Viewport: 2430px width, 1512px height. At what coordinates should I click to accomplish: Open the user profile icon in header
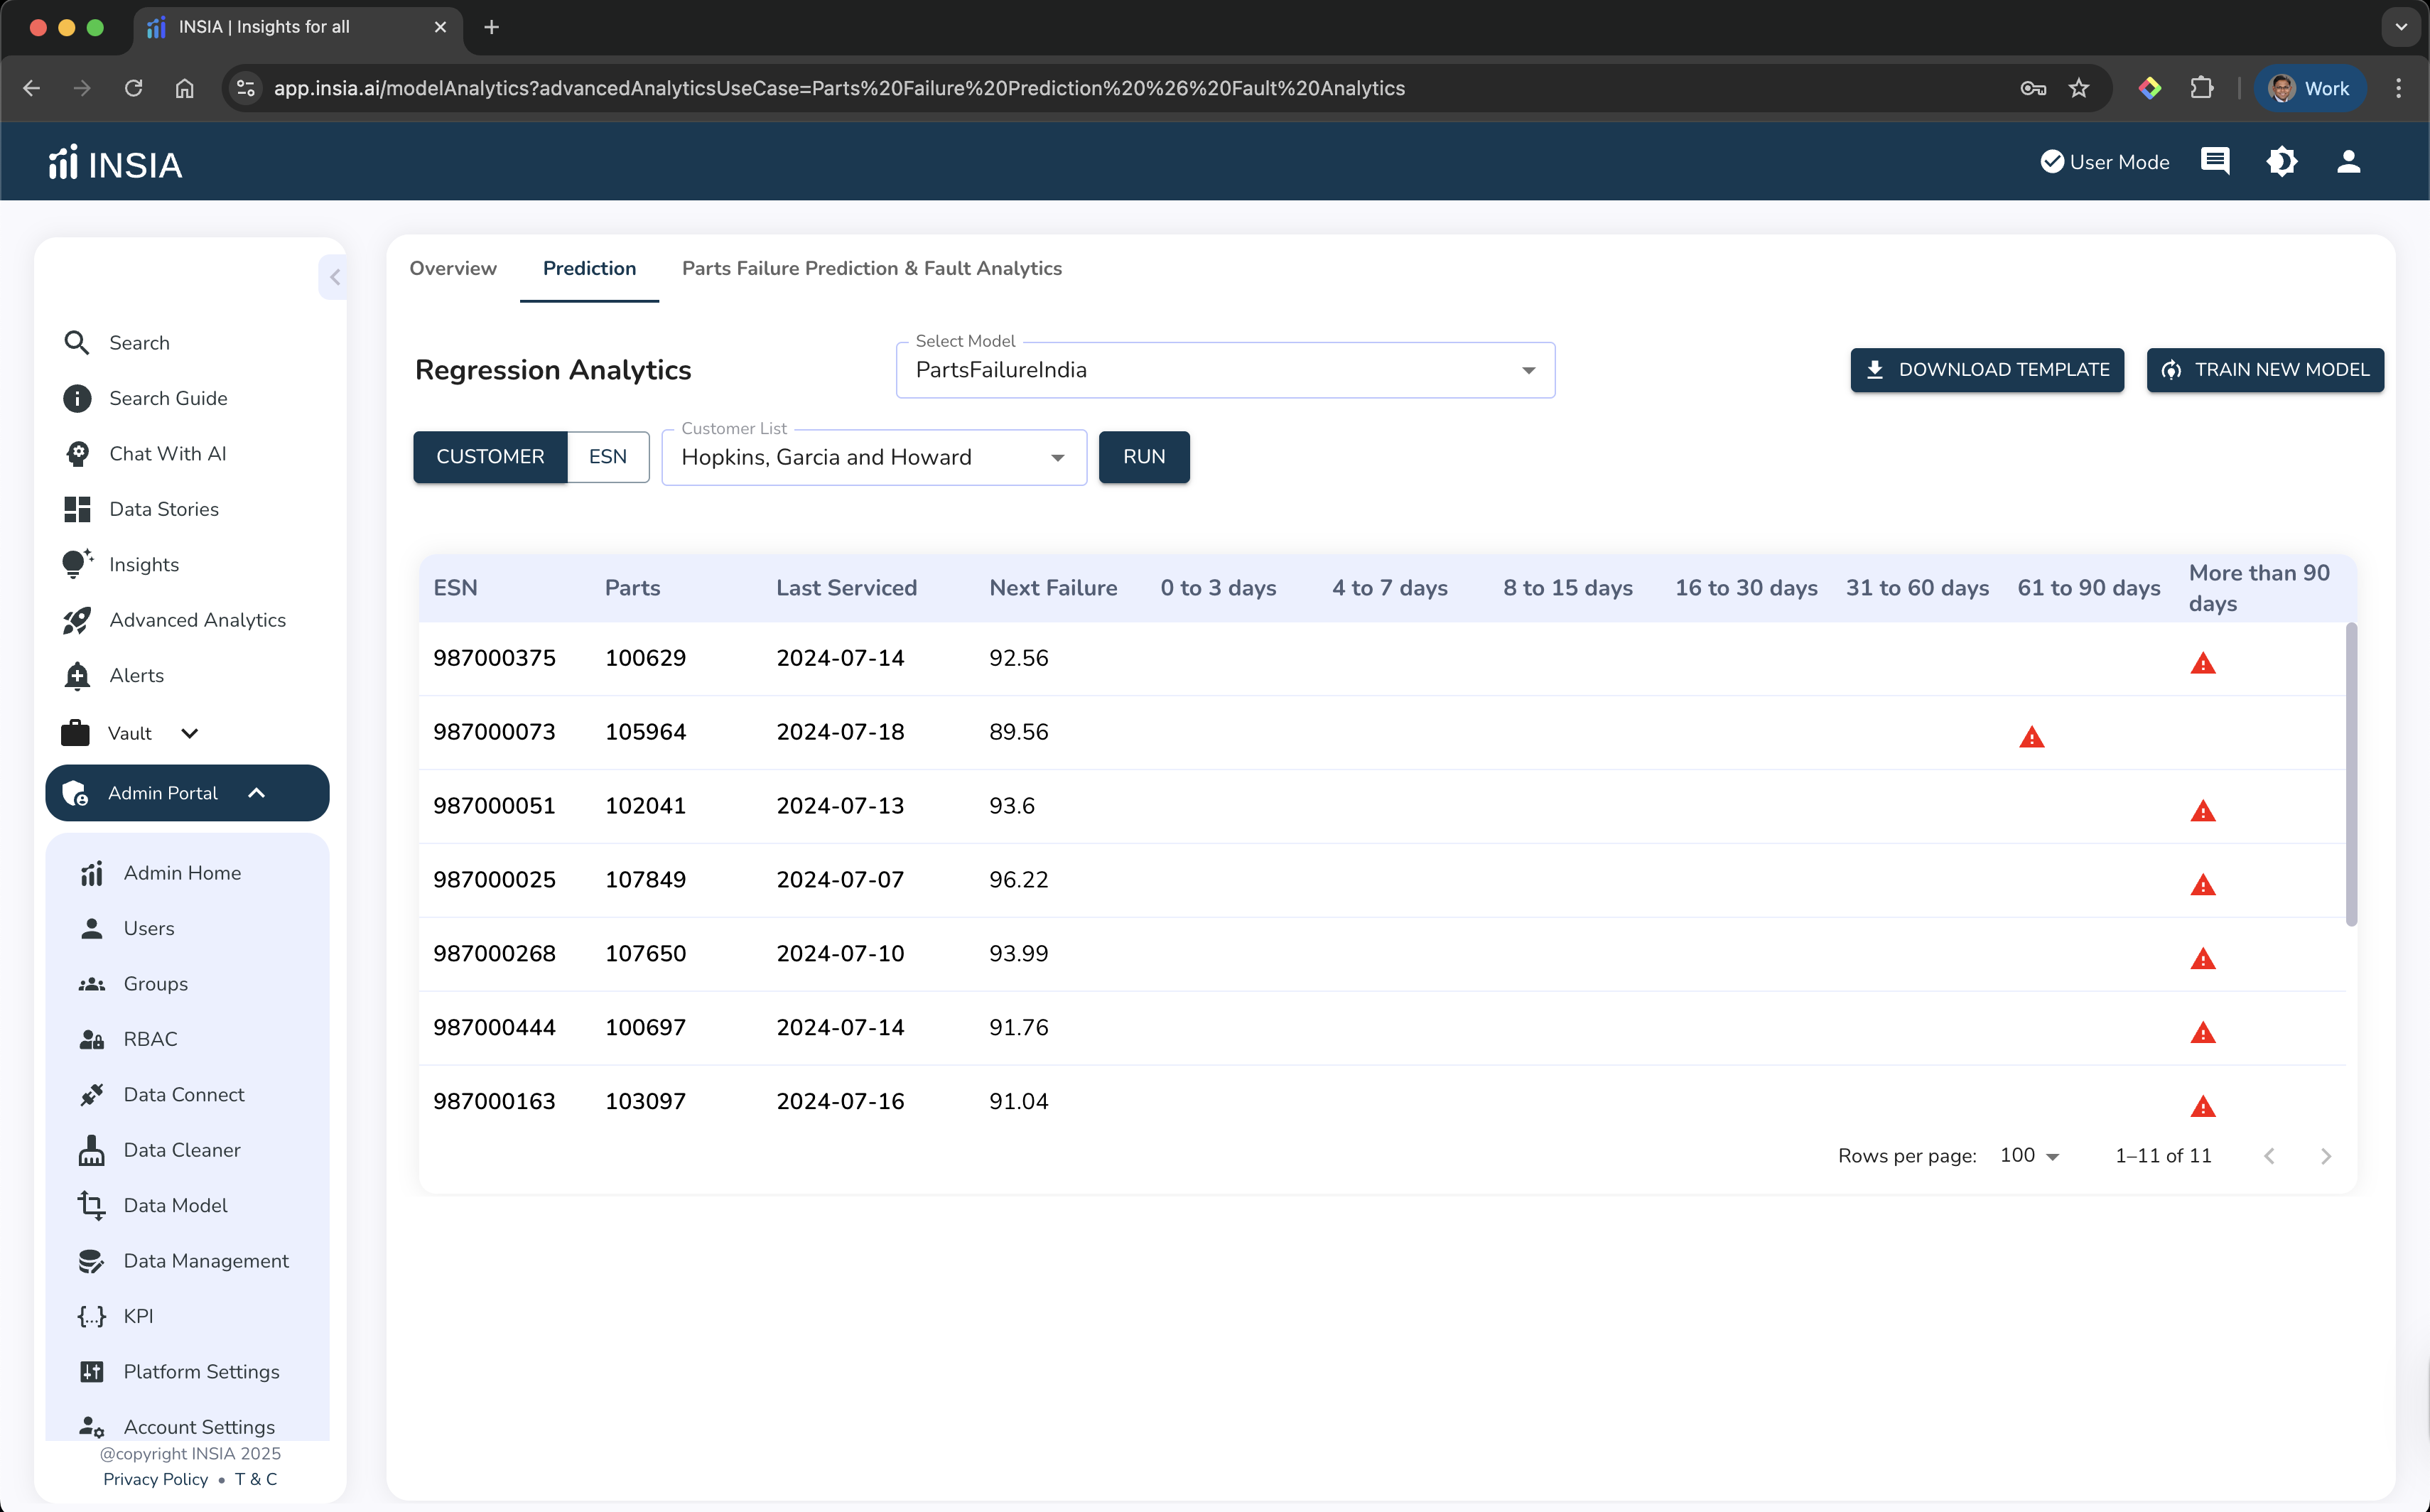click(2348, 161)
